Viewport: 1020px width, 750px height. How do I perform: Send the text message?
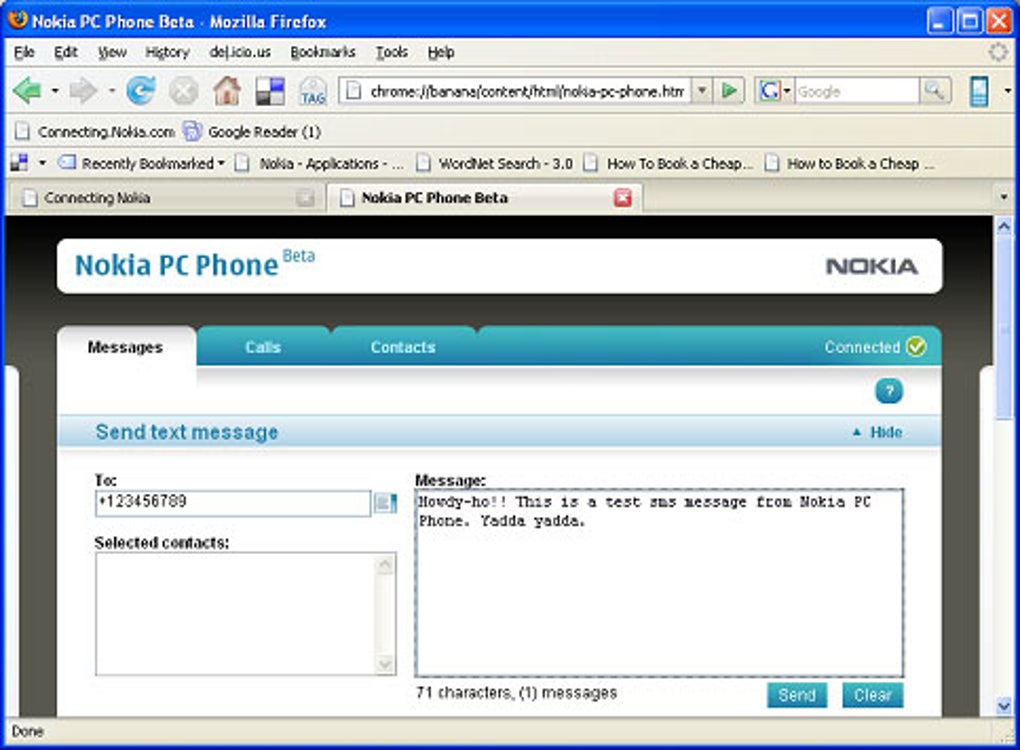tap(797, 695)
